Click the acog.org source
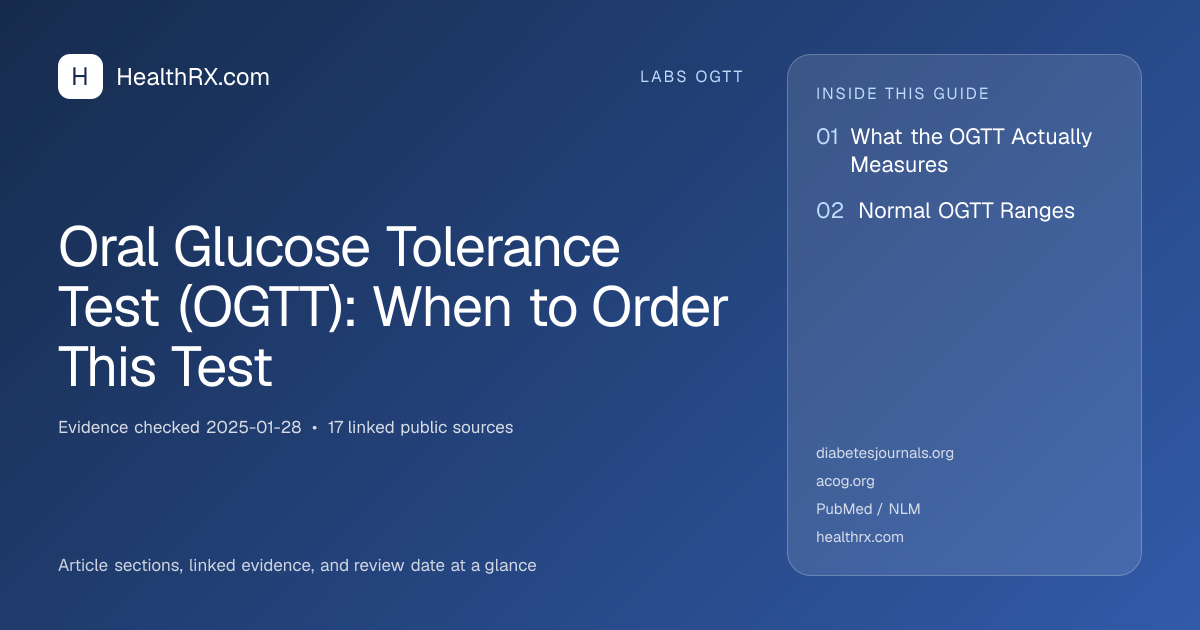Image resolution: width=1200 pixels, height=630 pixels. click(846, 481)
